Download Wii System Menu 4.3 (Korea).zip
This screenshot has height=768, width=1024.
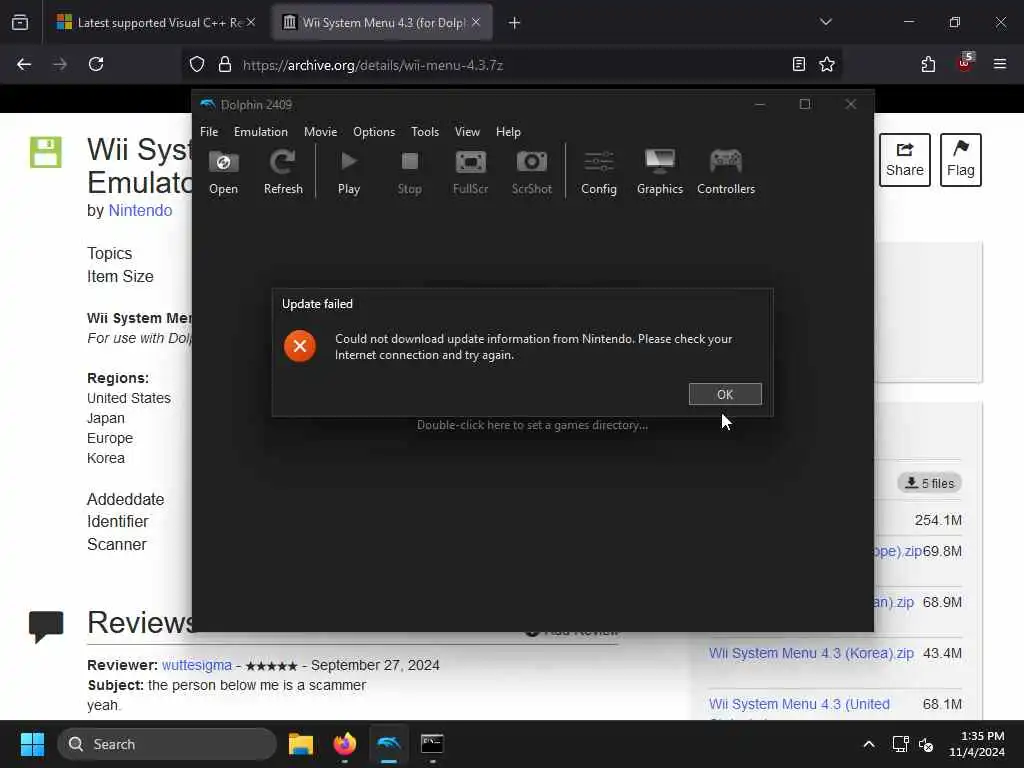(x=811, y=653)
